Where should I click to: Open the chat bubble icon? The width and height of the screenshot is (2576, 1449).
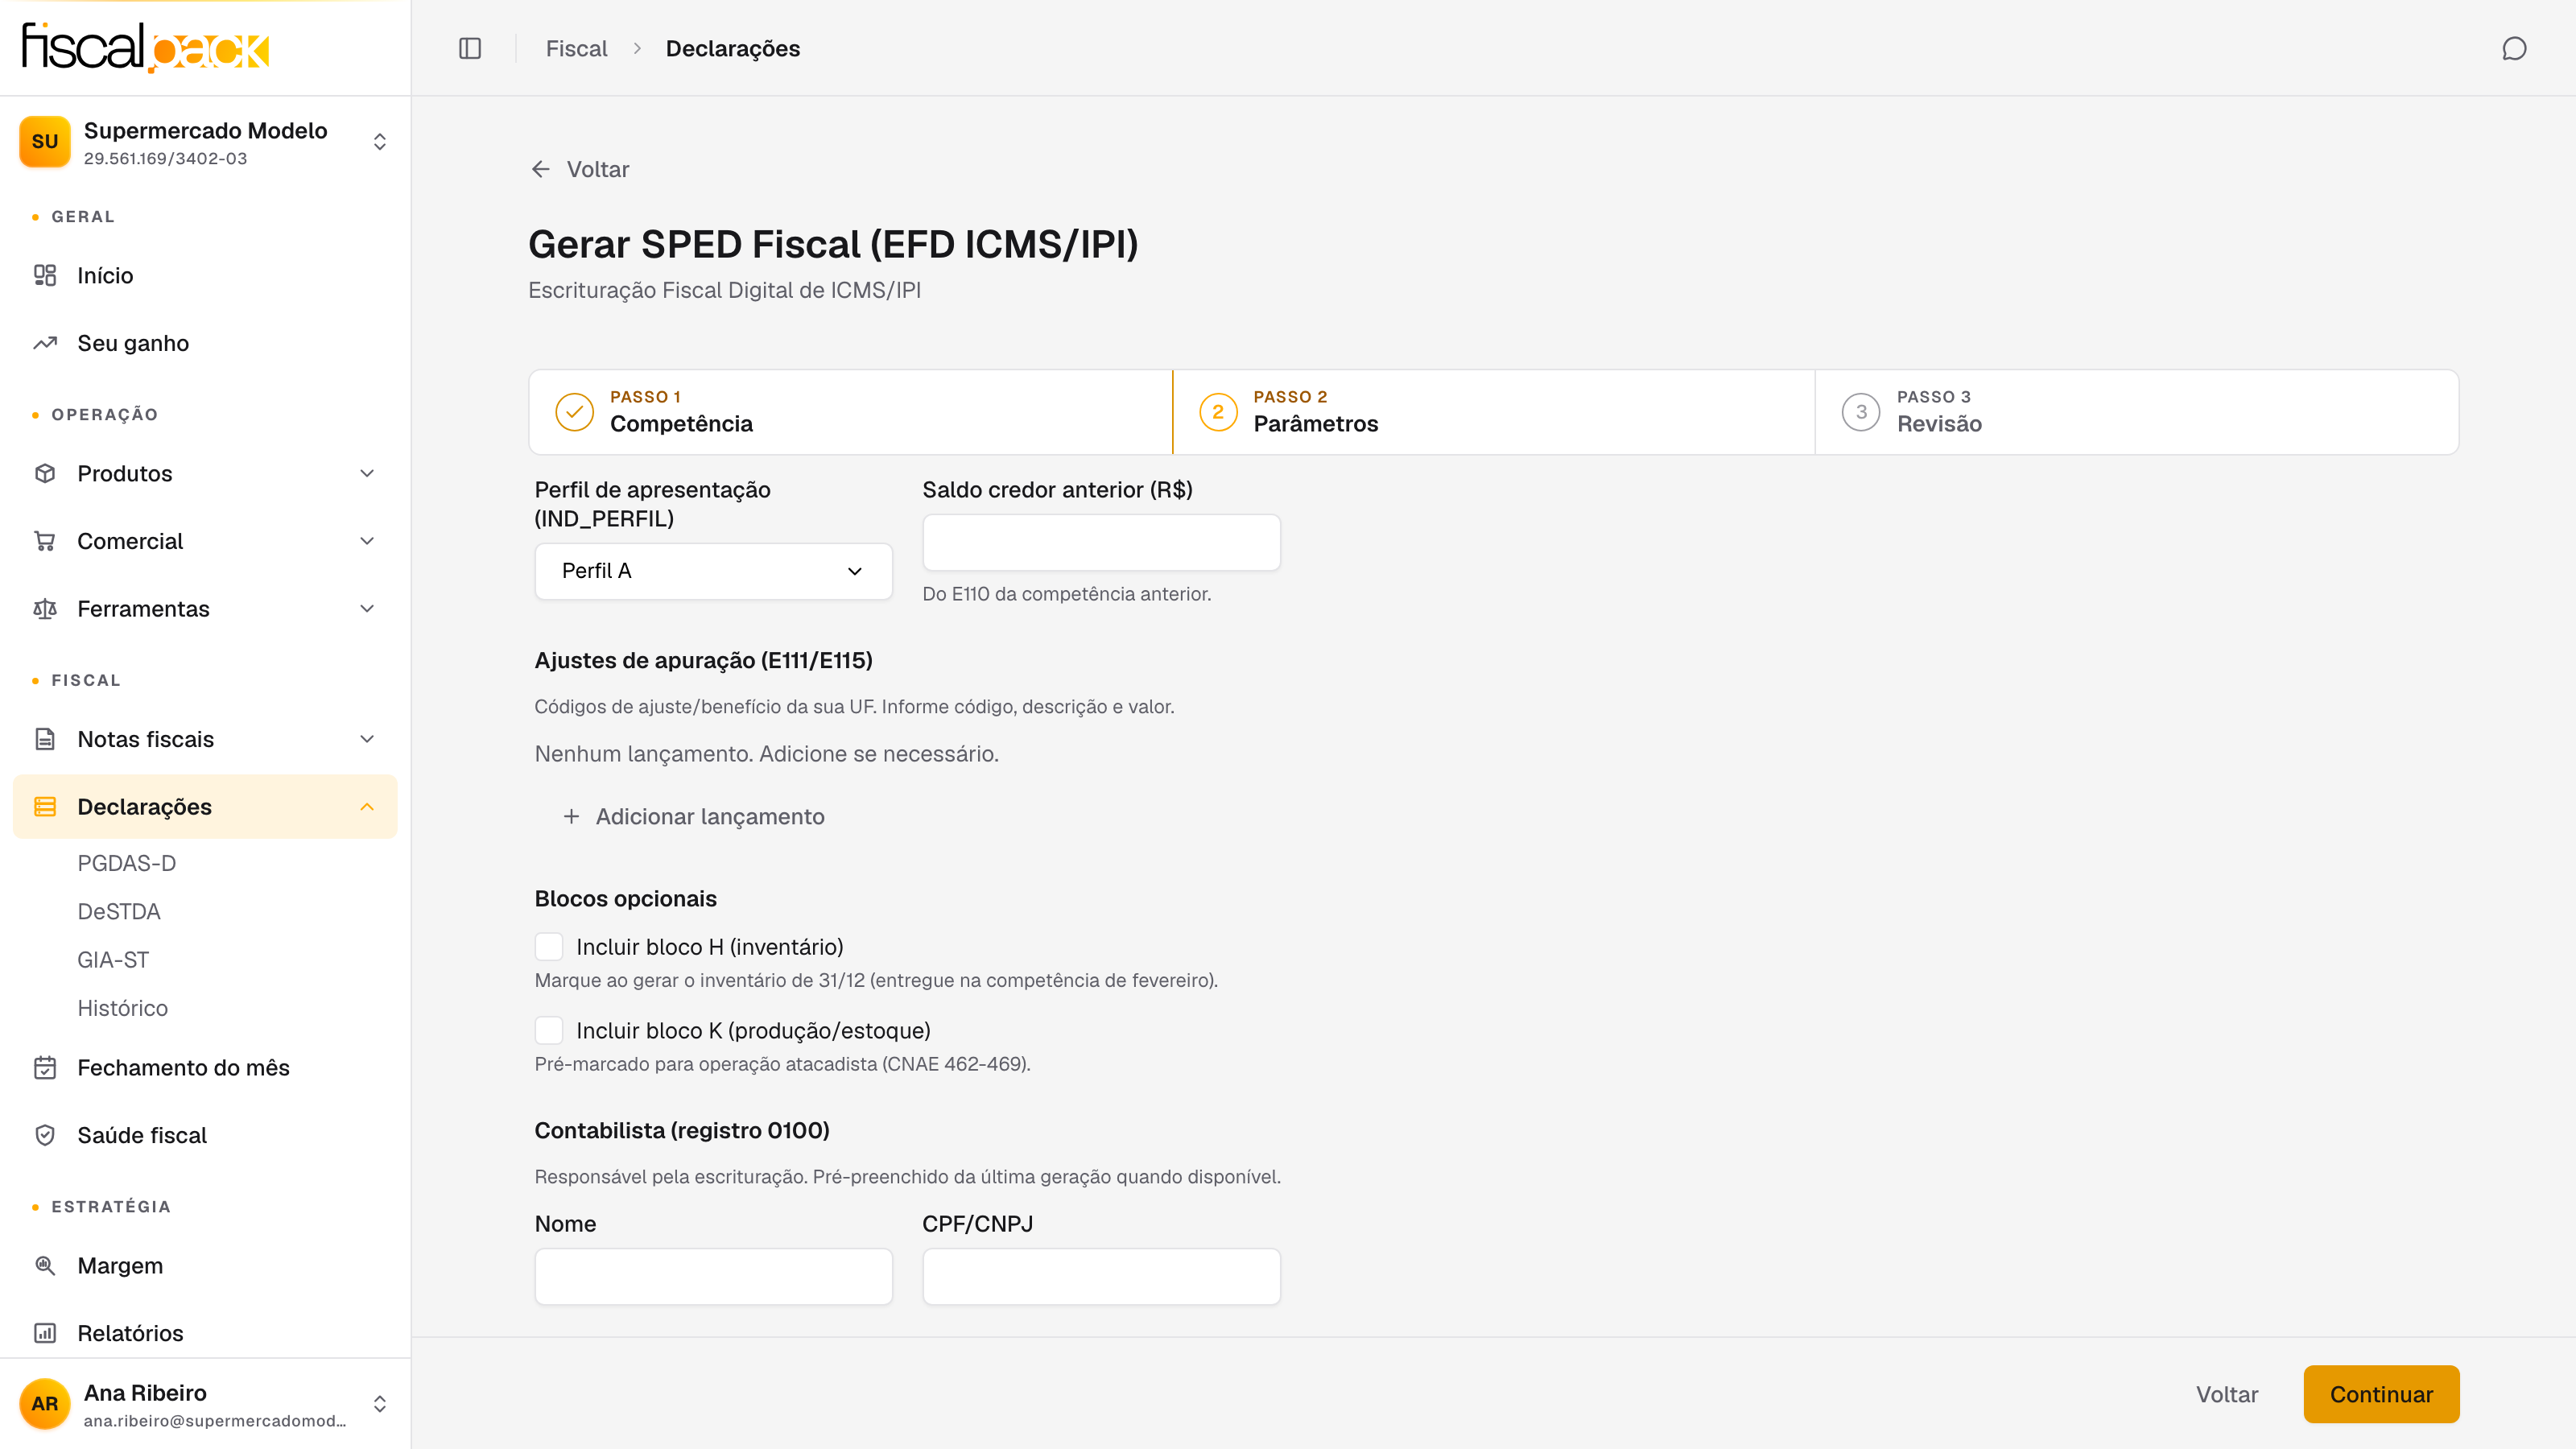coord(2514,48)
